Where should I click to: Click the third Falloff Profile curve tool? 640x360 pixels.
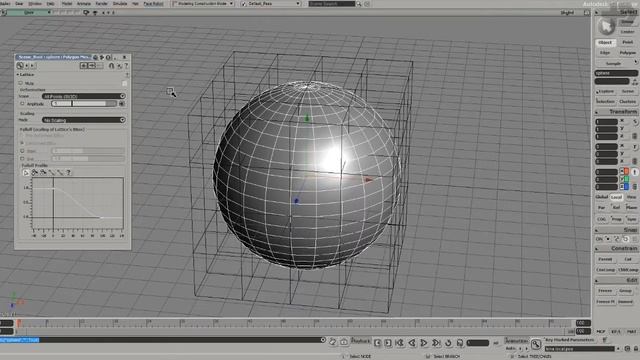pyautogui.click(x=43, y=173)
